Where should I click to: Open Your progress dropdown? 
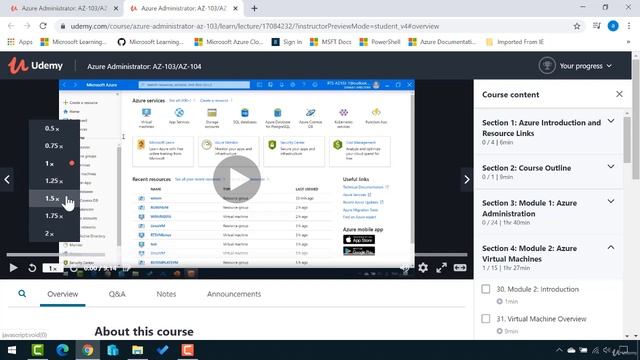(585, 66)
